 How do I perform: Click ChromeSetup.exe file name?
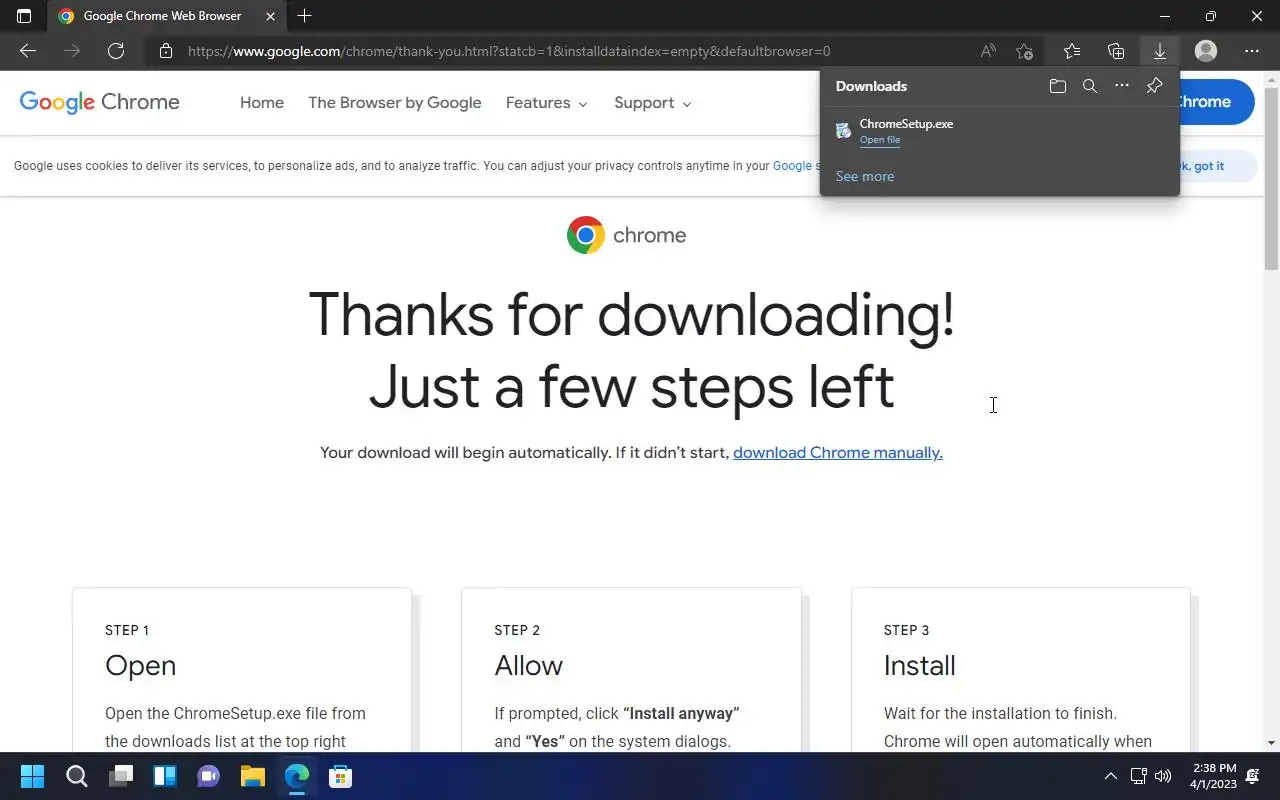click(x=906, y=124)
